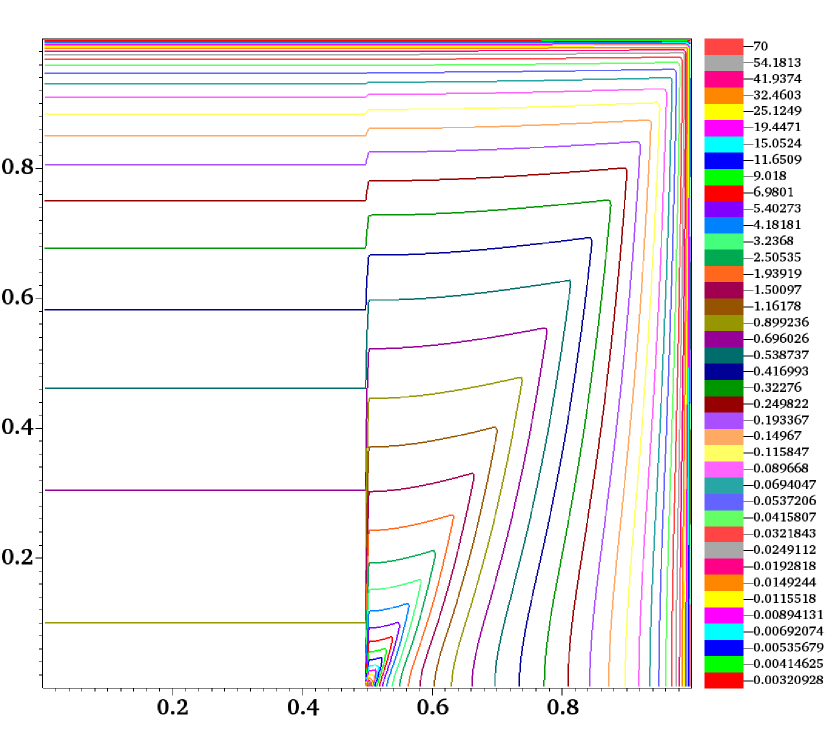Select the blue swatch labeled 11.6509
Screen dimensions: 830x742
[724, 160]
